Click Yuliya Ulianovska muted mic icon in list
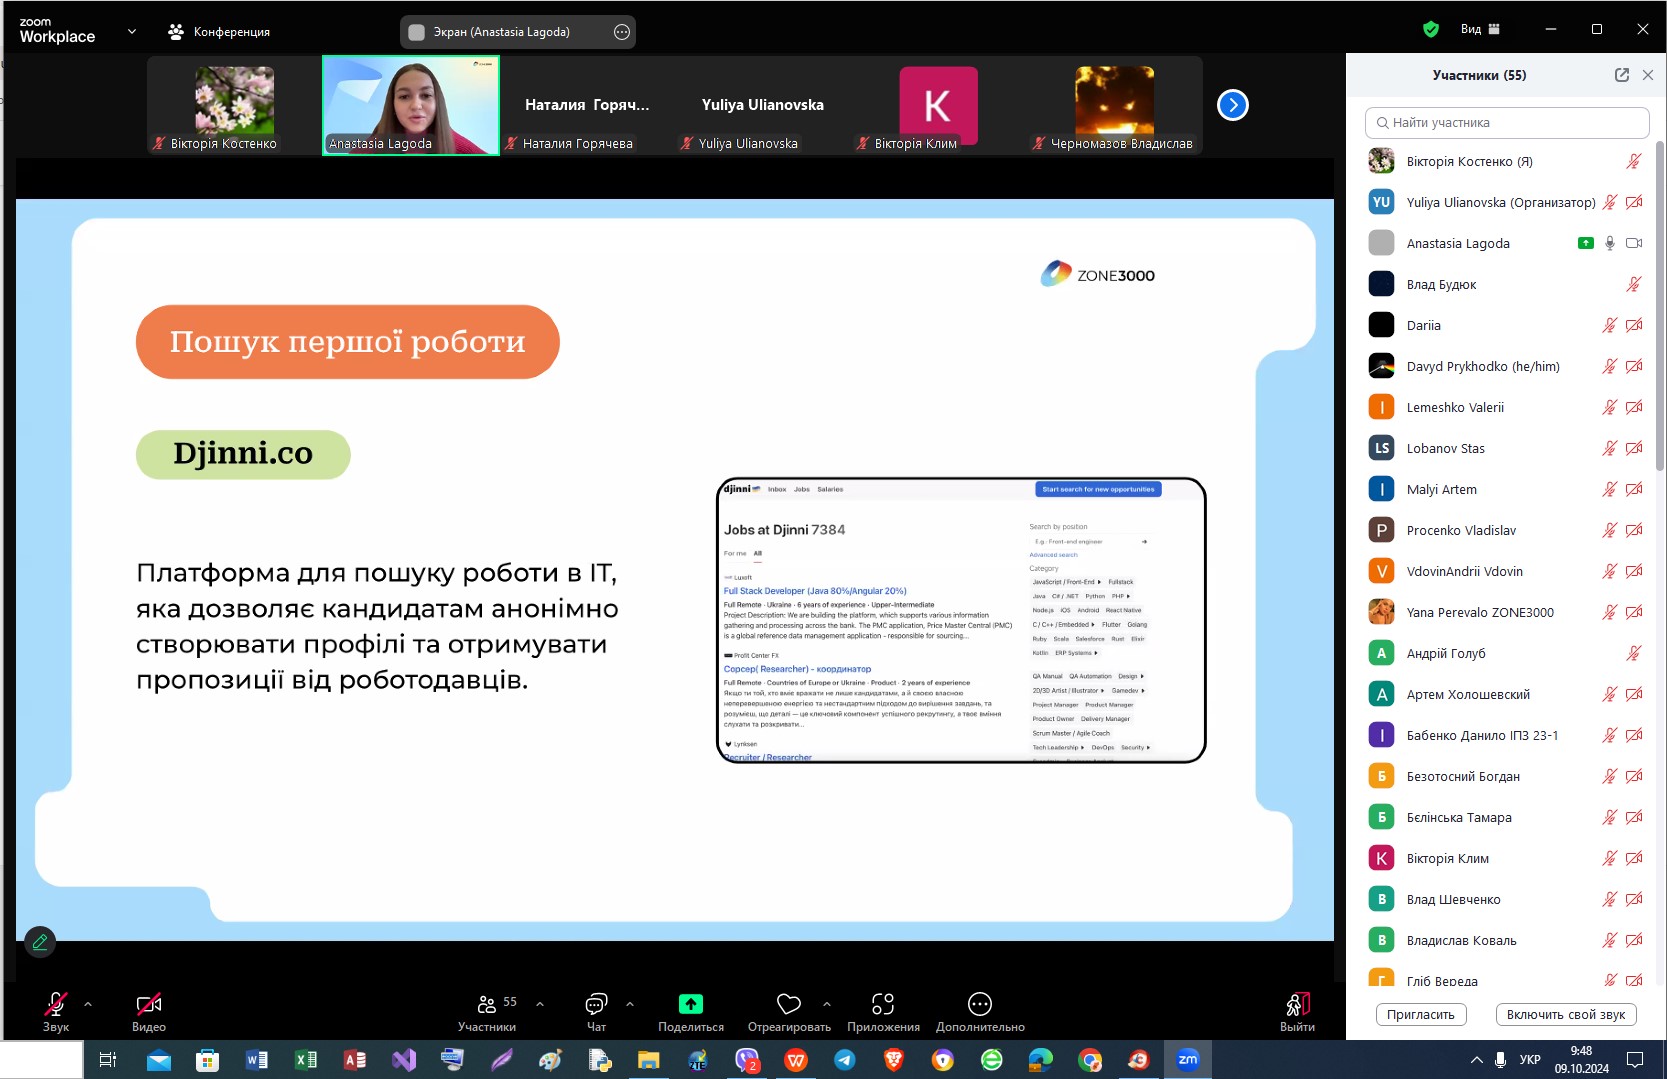The width and height of the screenshot is (1667, 1079). (x=1610, y=202)
